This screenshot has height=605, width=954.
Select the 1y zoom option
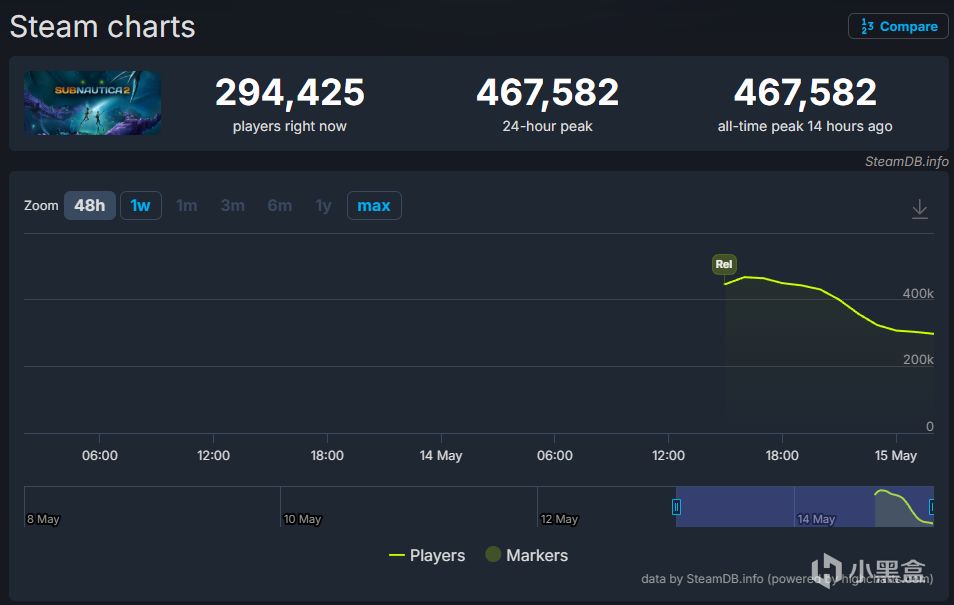pyautogui.click(x=323, y=206)
